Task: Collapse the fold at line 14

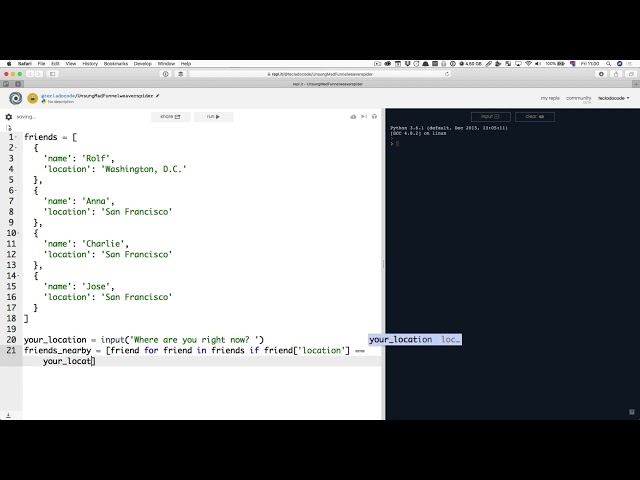Action: 18,276
